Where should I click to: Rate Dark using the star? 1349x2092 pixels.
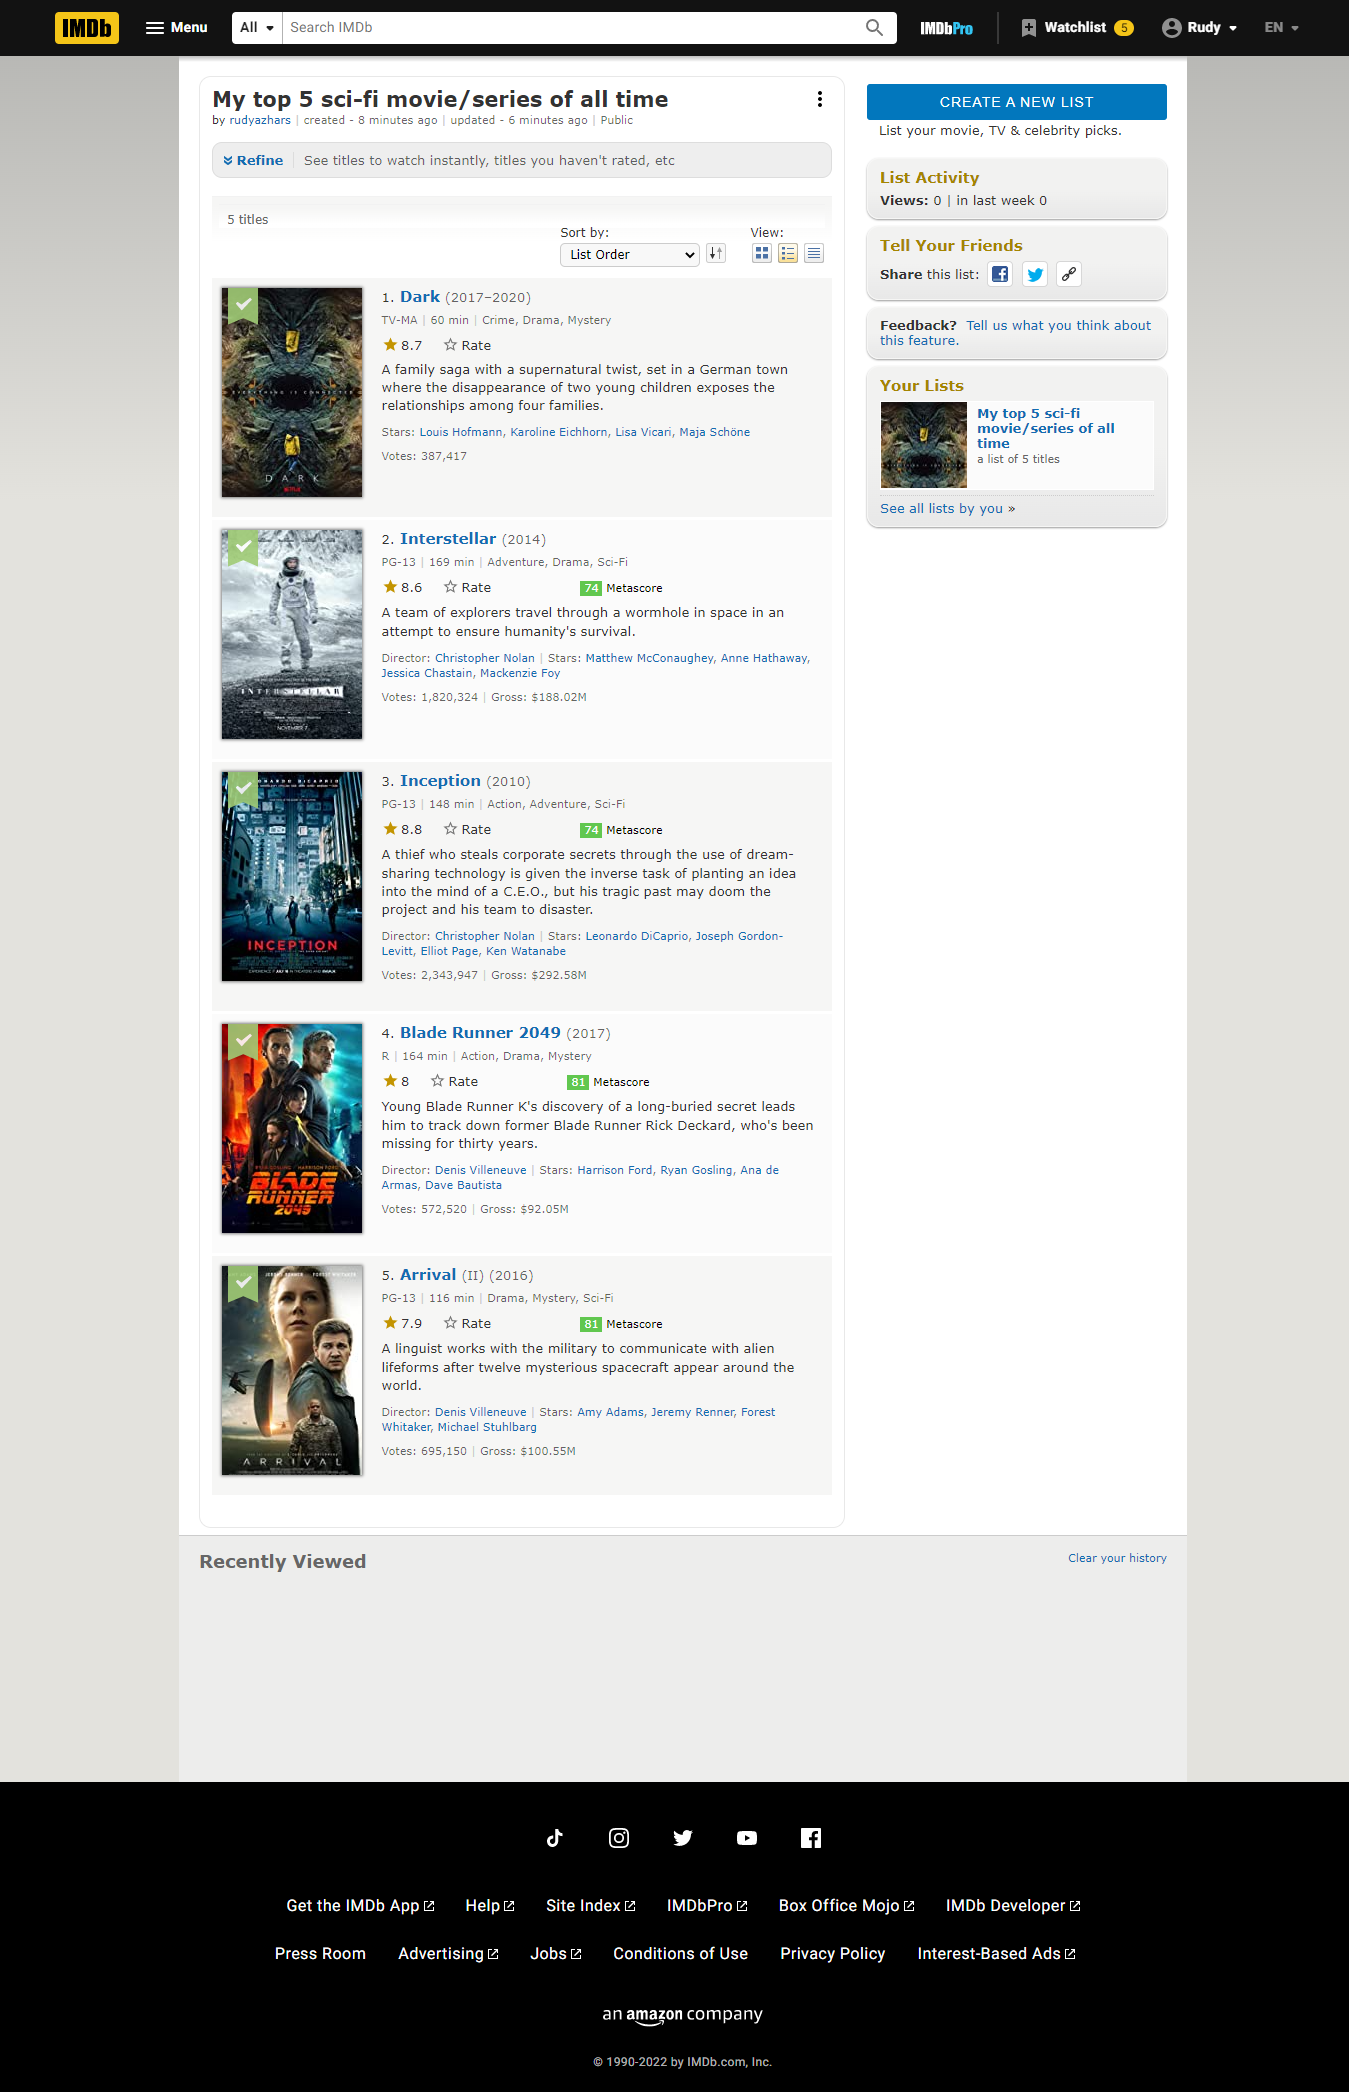(x=467, y=346)
